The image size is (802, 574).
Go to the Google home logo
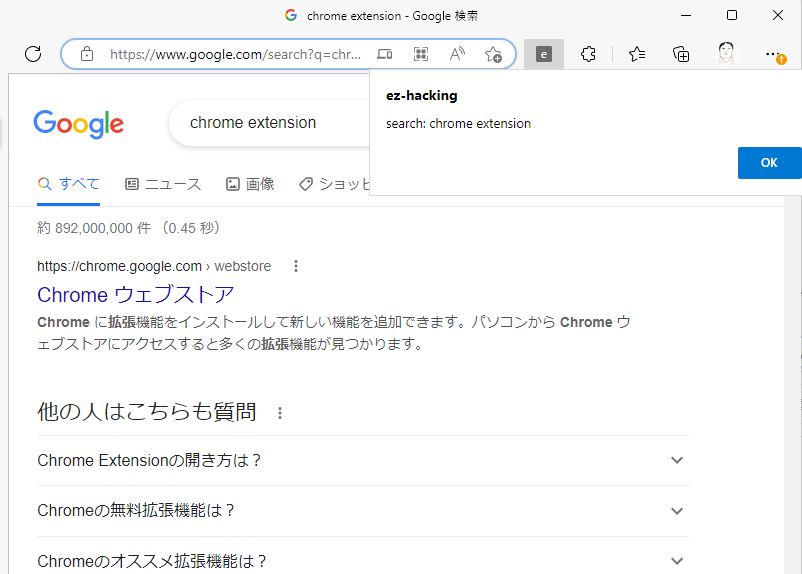click(79, 124)
